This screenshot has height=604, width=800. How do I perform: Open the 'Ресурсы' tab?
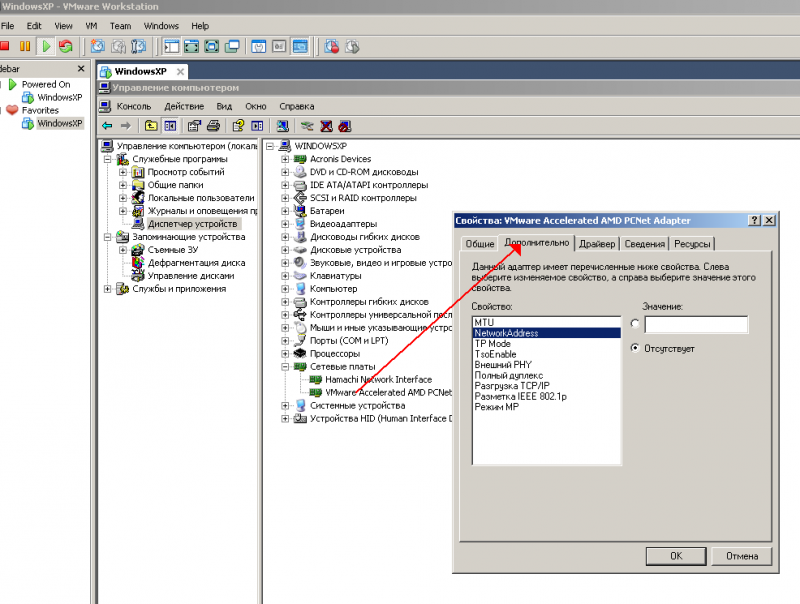[692, 243]
